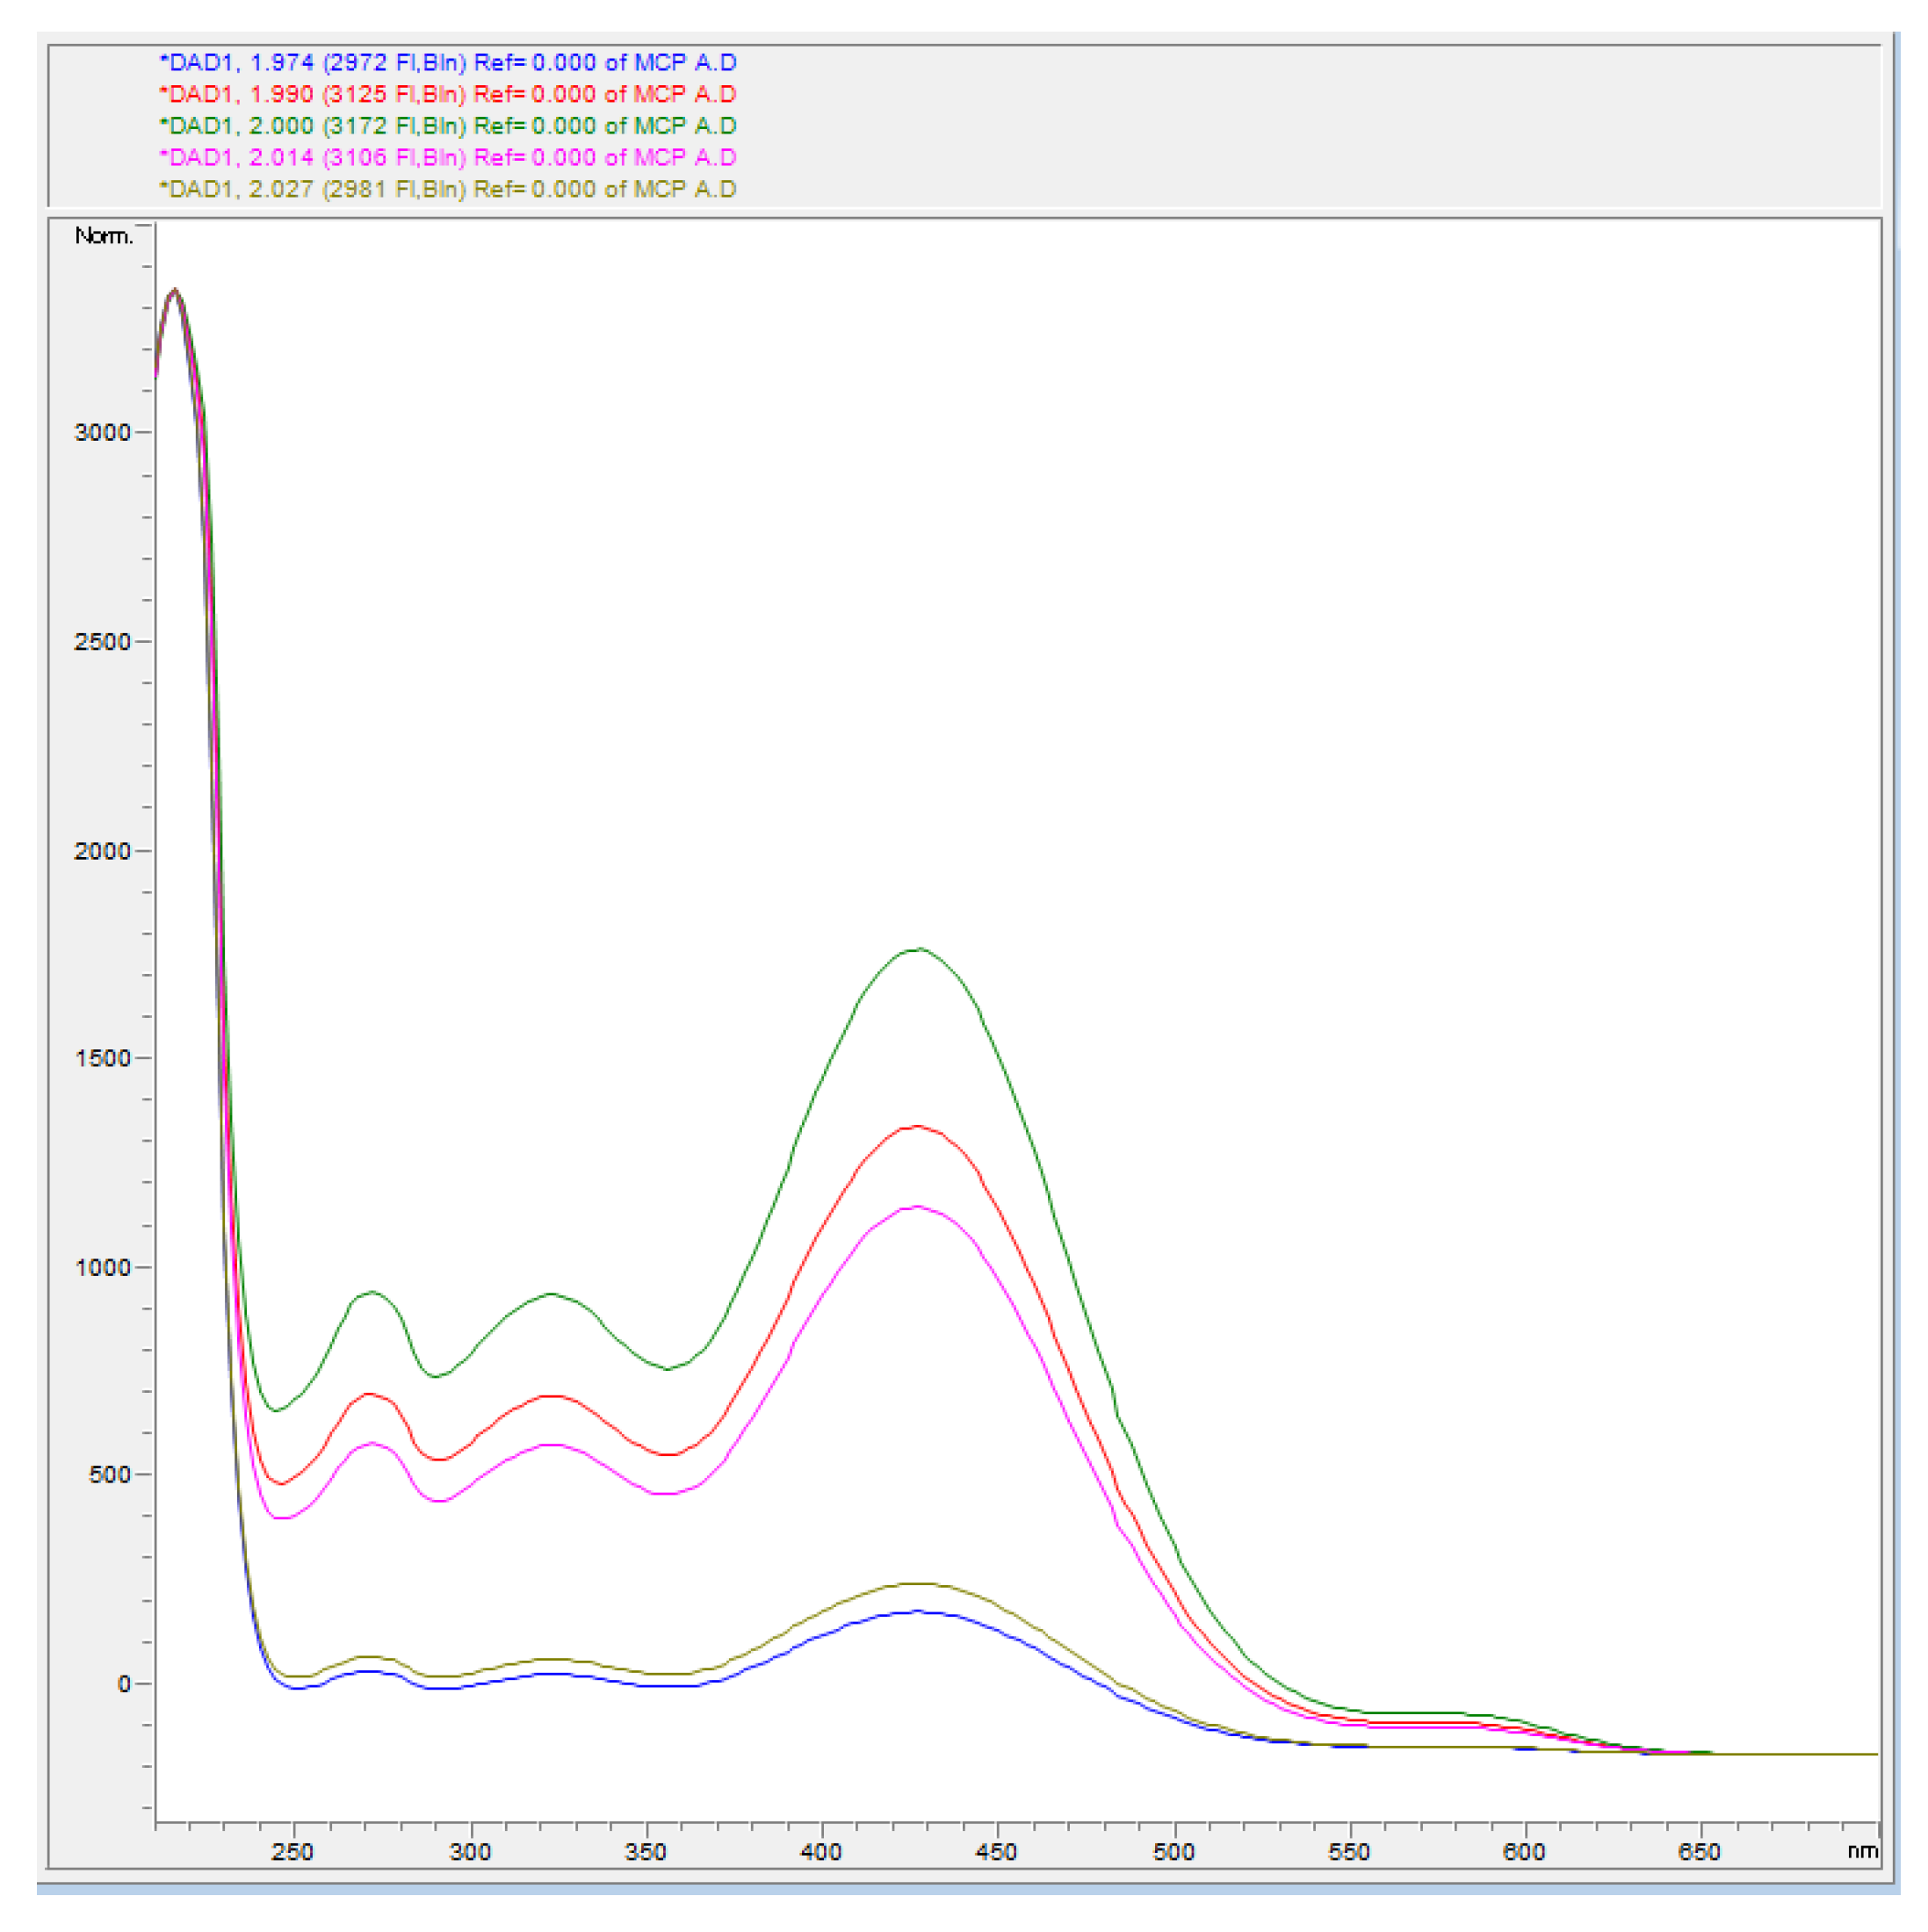Click the red spectrum peak near 430 nm

(x=916, y=1127)
